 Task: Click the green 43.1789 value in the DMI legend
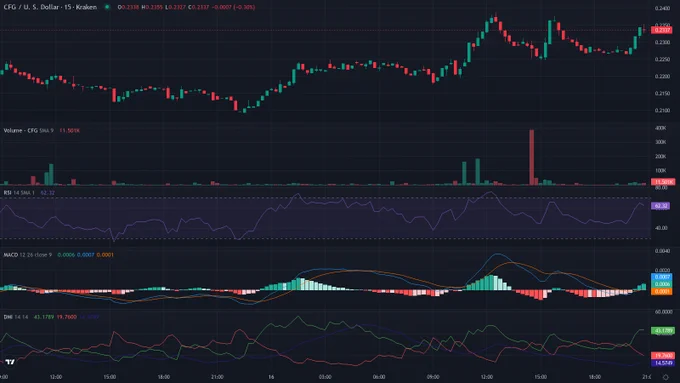(x=44, y=317)
